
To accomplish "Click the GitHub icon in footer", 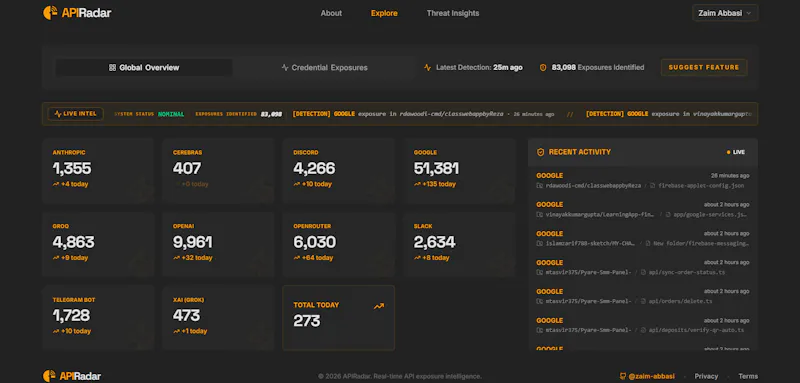I will pos(622,376).
